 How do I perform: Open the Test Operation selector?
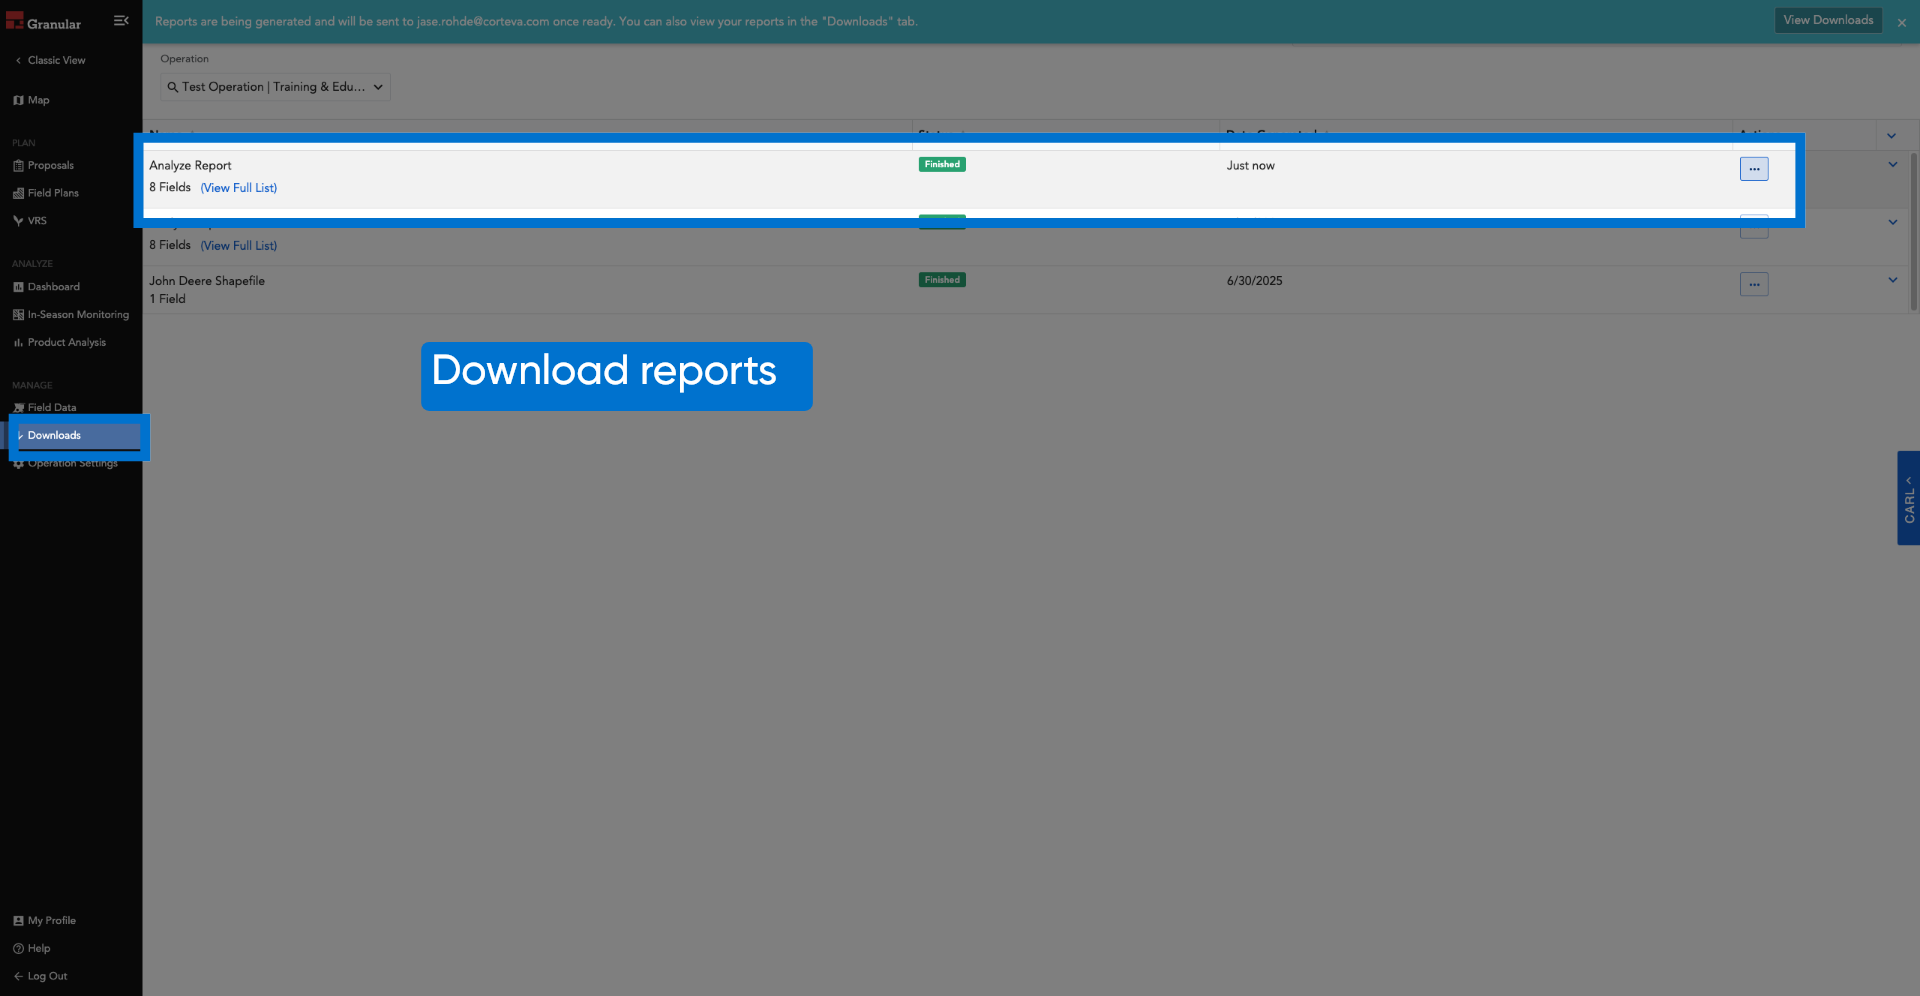click(275, 87)
